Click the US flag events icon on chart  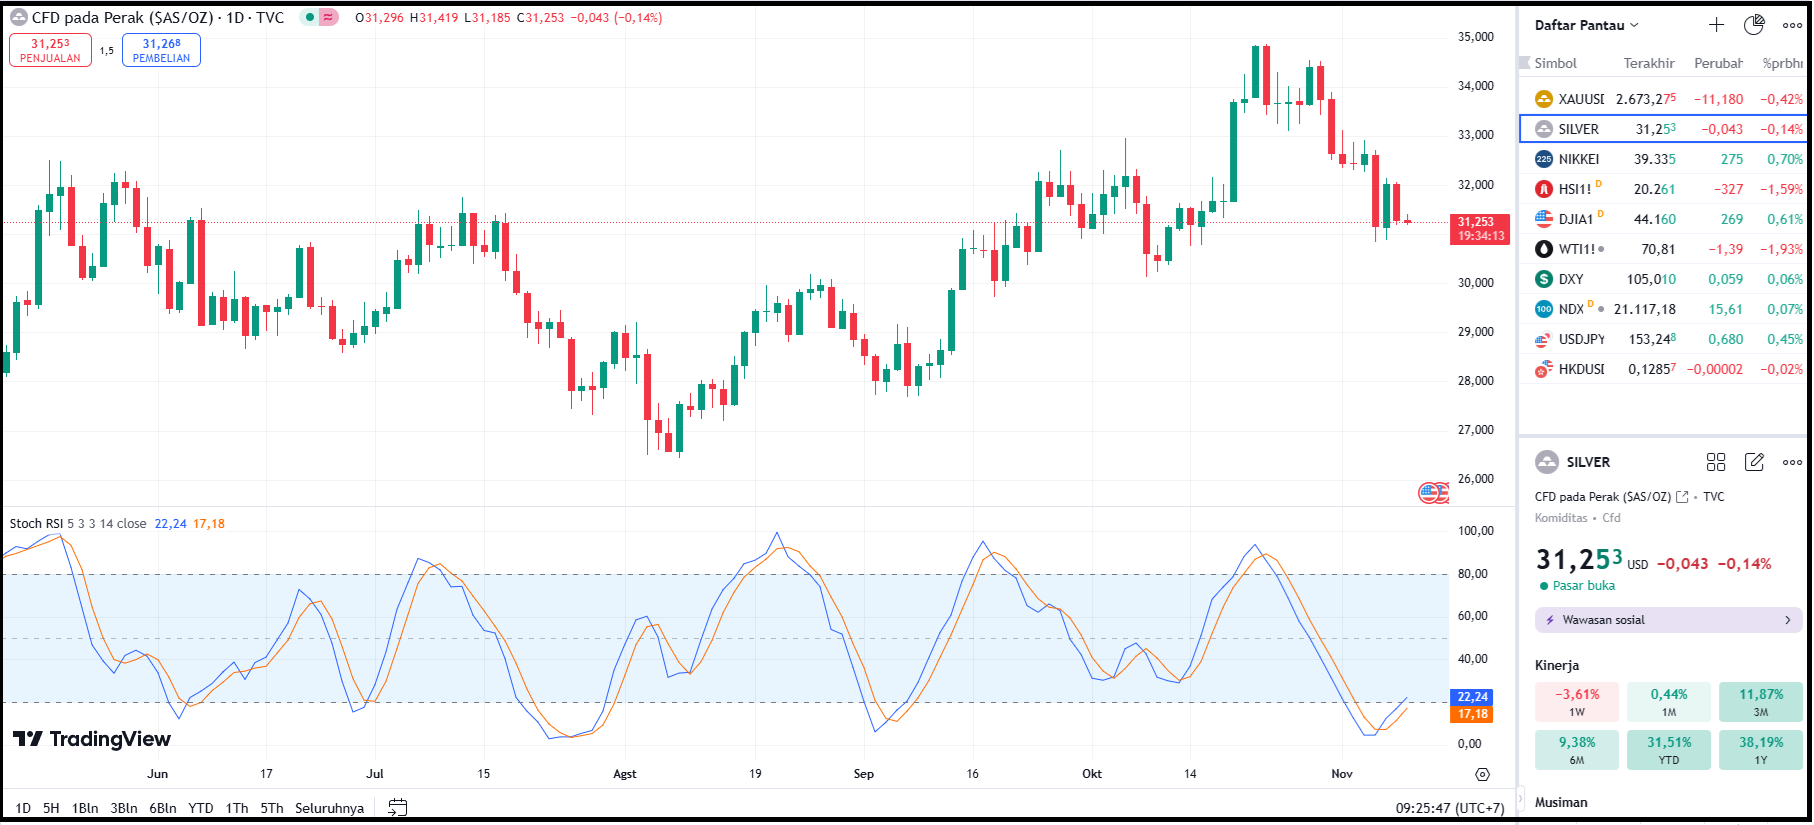(x=1430, y=492)
